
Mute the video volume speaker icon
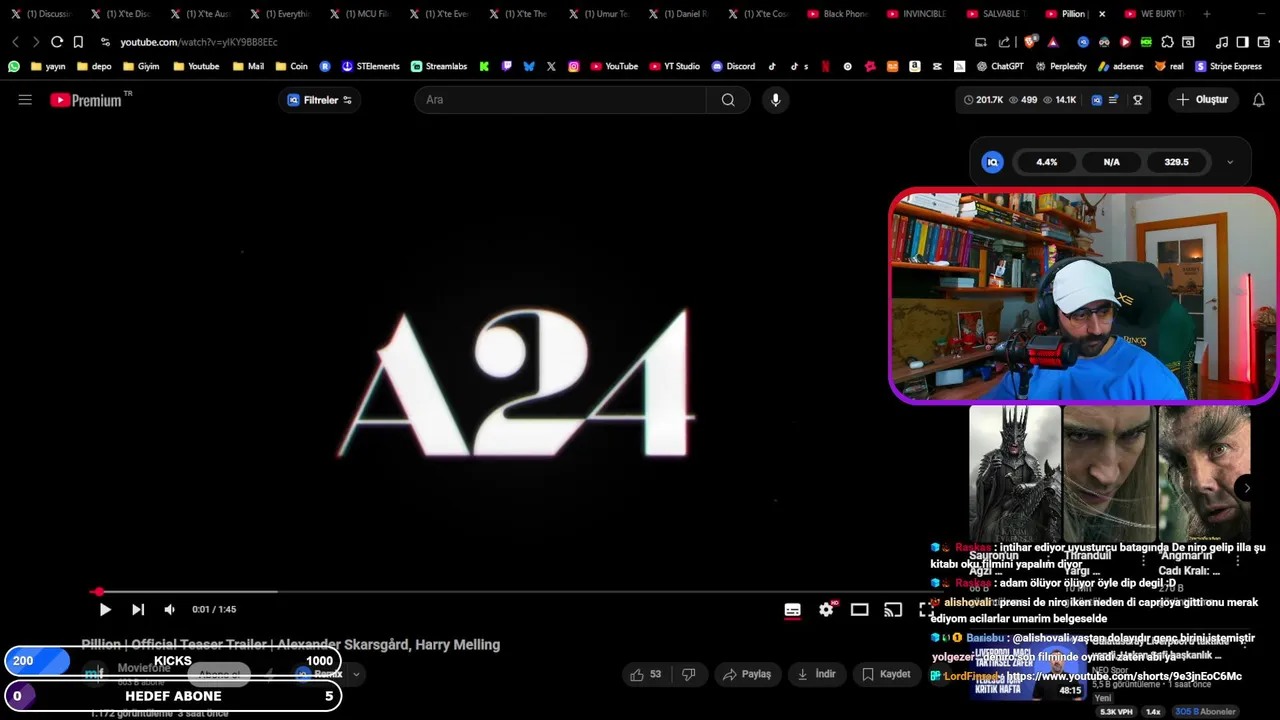click(x=169, y=609)
